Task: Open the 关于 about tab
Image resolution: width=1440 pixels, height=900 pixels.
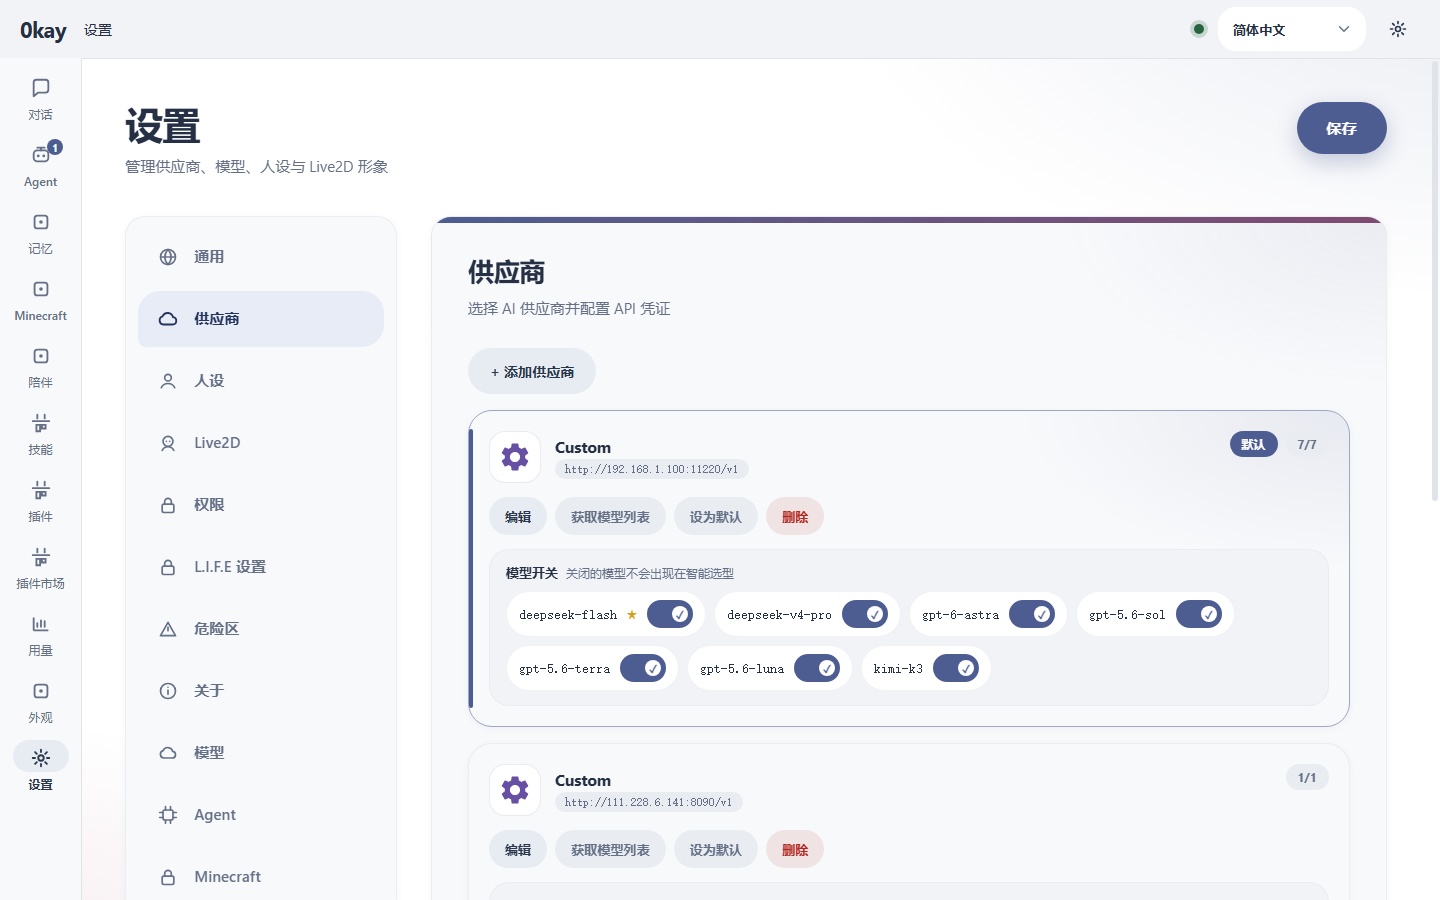Action: point(261,691)
